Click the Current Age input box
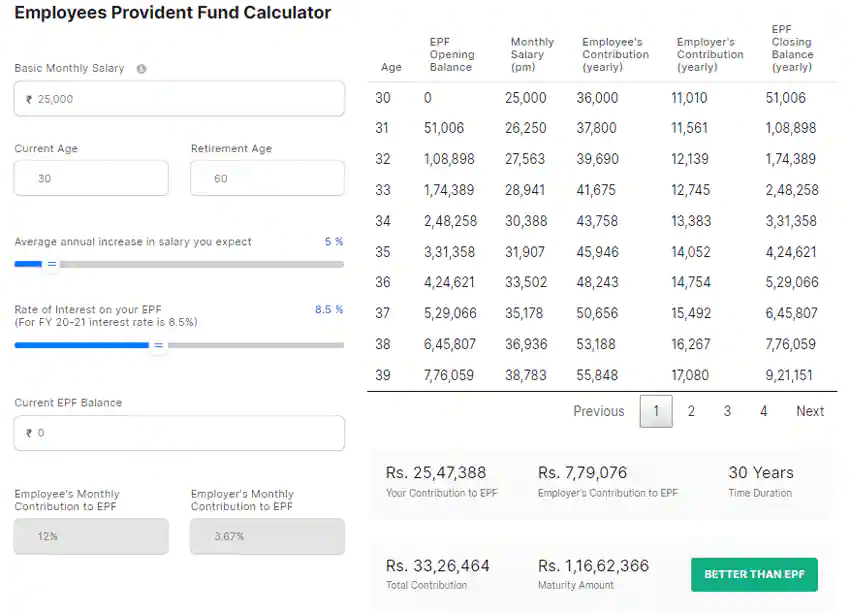850x613 pixels. pos(91,179)
